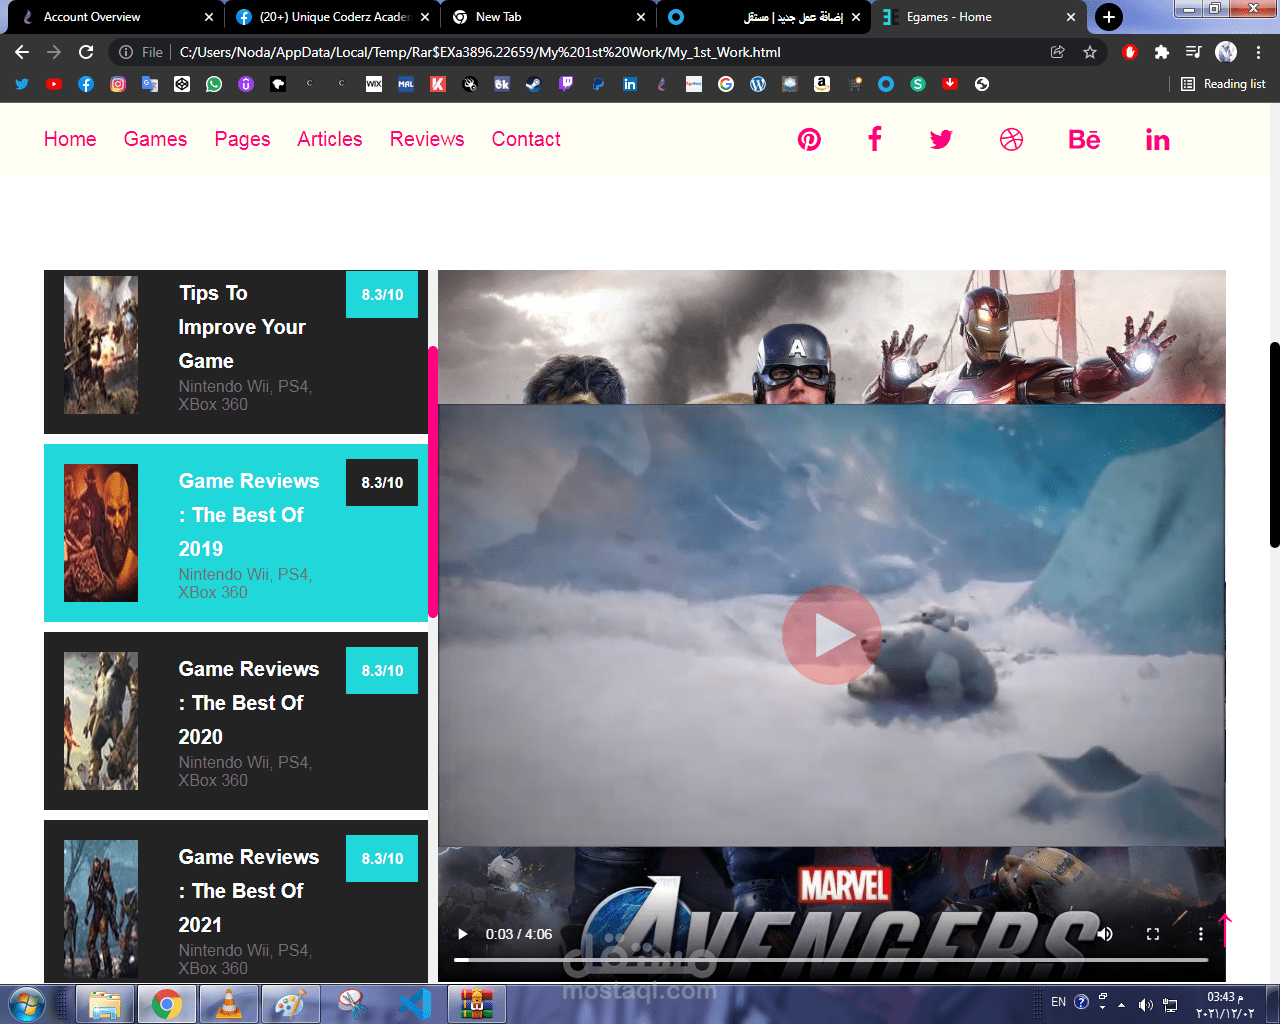Open Paint from taskbar

290,1004
